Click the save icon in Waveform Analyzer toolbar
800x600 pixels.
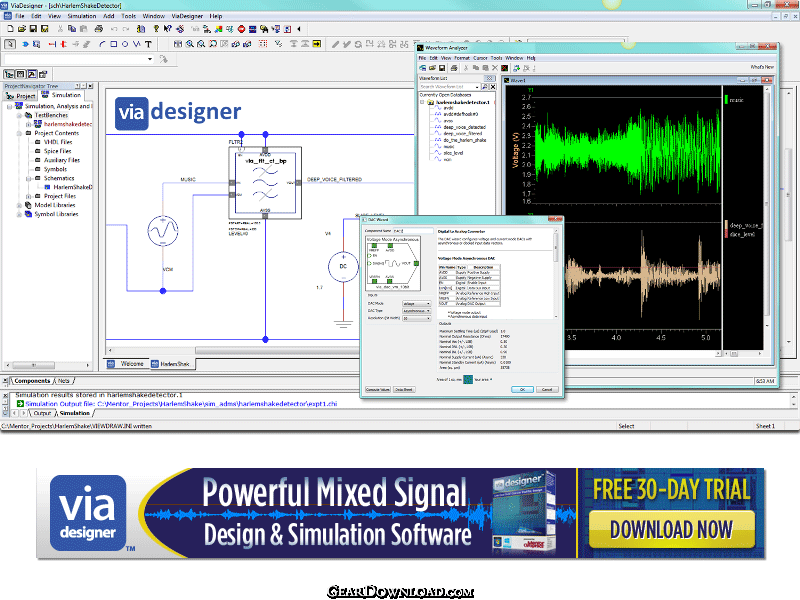pyautogui.click(x=442, y=68)
